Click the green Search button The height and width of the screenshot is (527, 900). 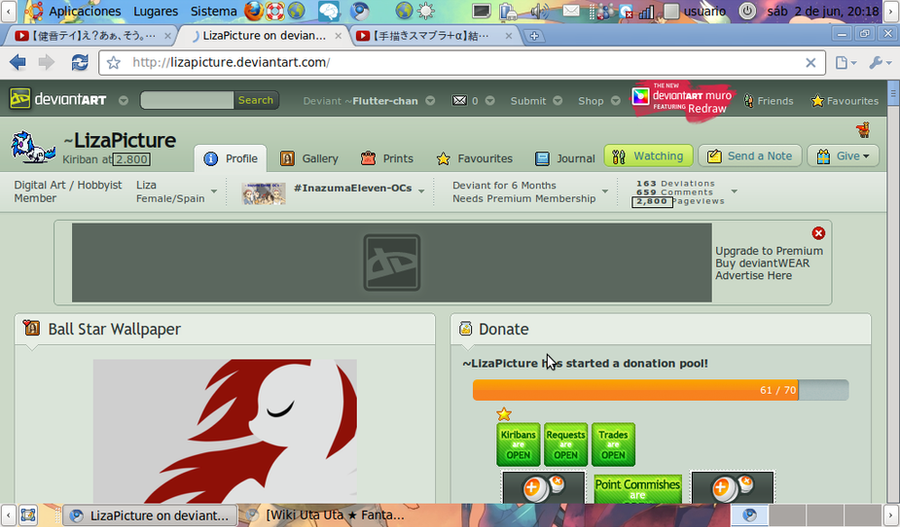pos(256,100)
